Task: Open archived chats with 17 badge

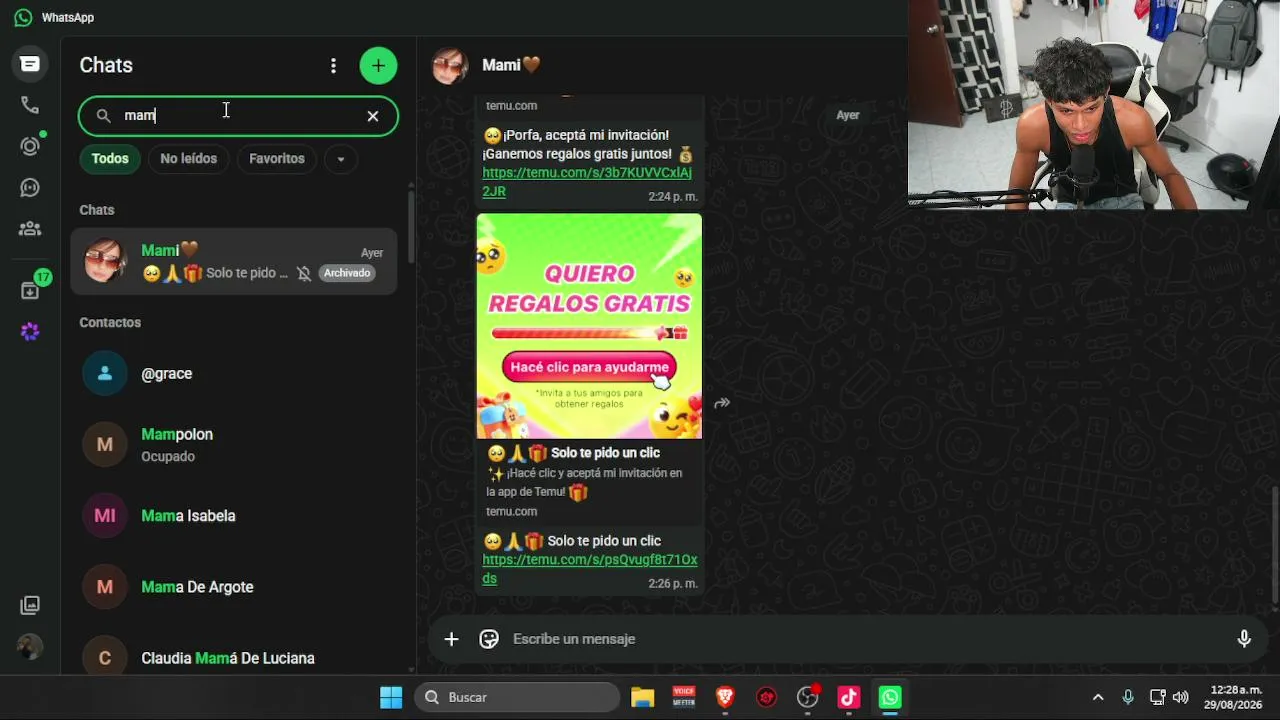Action: pyautogui.click(x=31, y=289)
